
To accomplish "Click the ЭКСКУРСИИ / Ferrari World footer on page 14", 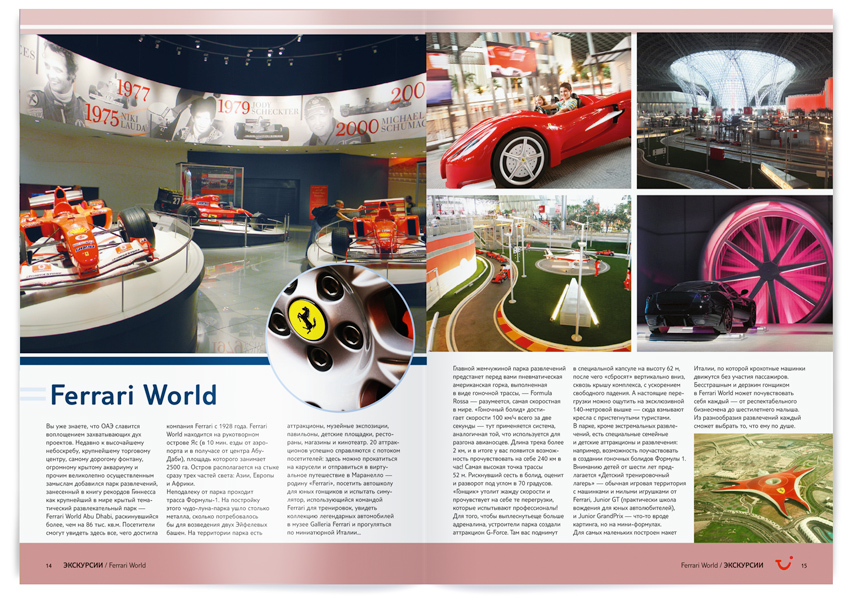I will pos(104,565).
